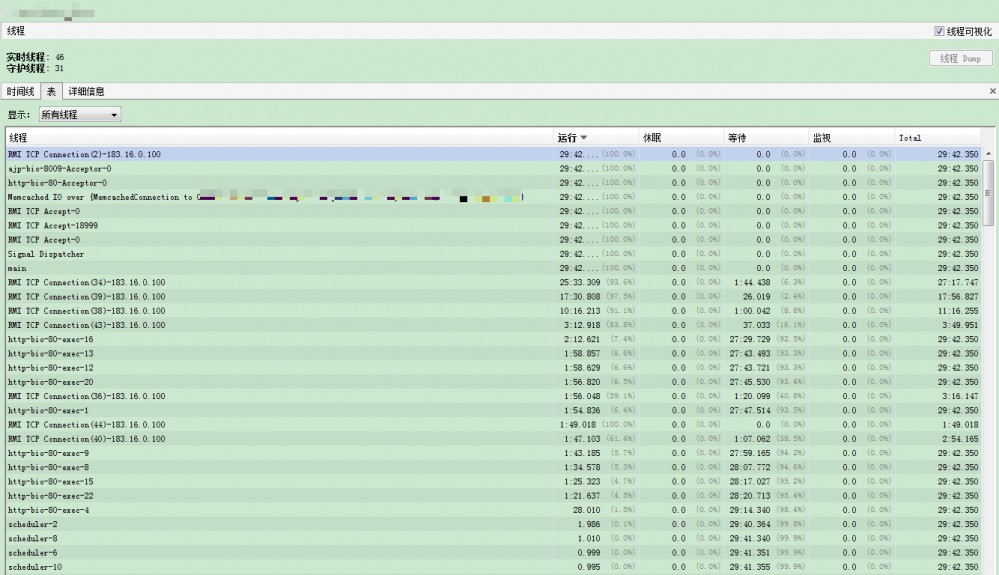Select the Signal Dispatcher thread row
The height and width of the screenshot is (575, 999).
coord(494,254)
